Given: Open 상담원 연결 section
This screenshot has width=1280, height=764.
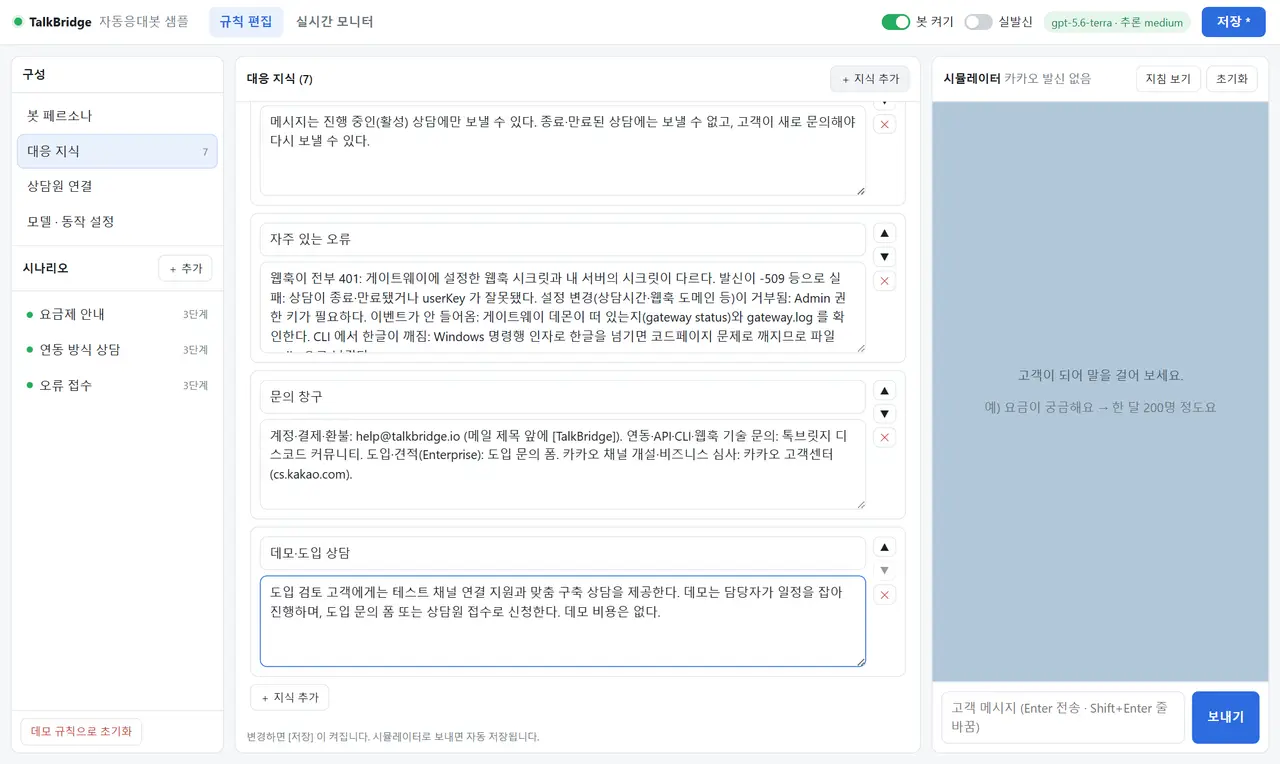Looking at the screenshot, I should pyautogui.click(x=117, y=186).
